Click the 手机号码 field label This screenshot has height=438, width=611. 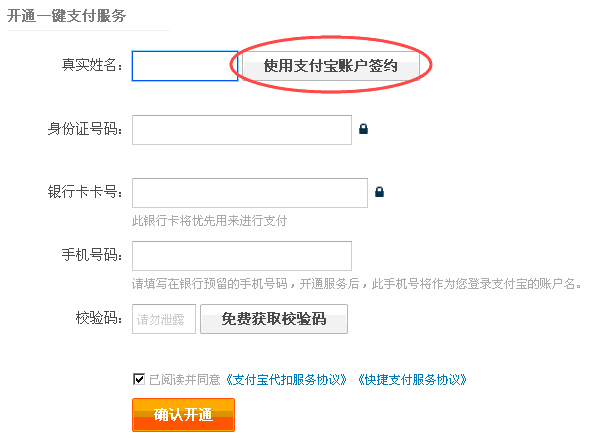[x=92, y=256]
